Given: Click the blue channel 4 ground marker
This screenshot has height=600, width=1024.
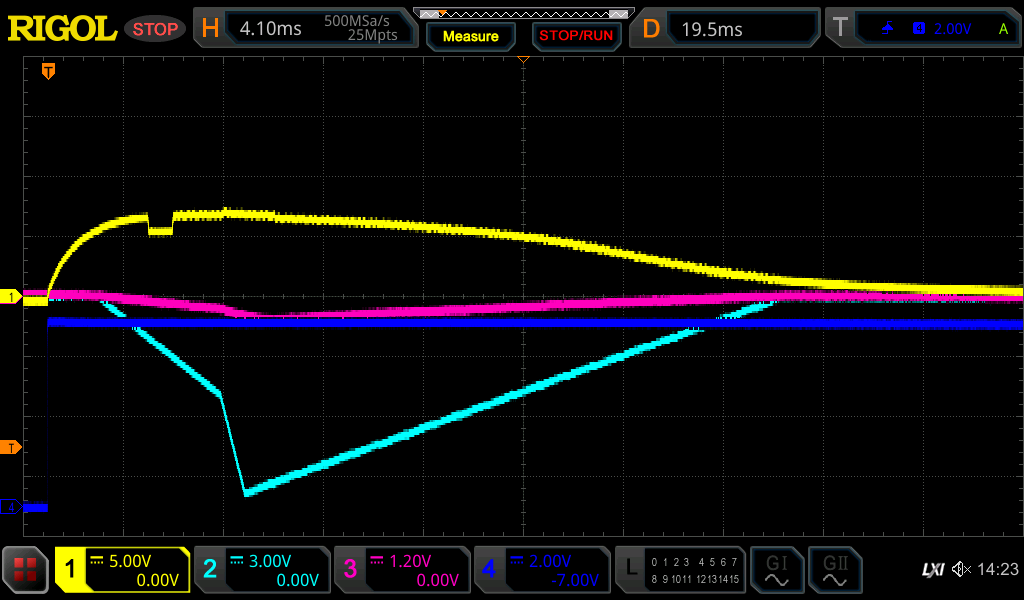Looking at the screenshot, I should tap(11, 507).
